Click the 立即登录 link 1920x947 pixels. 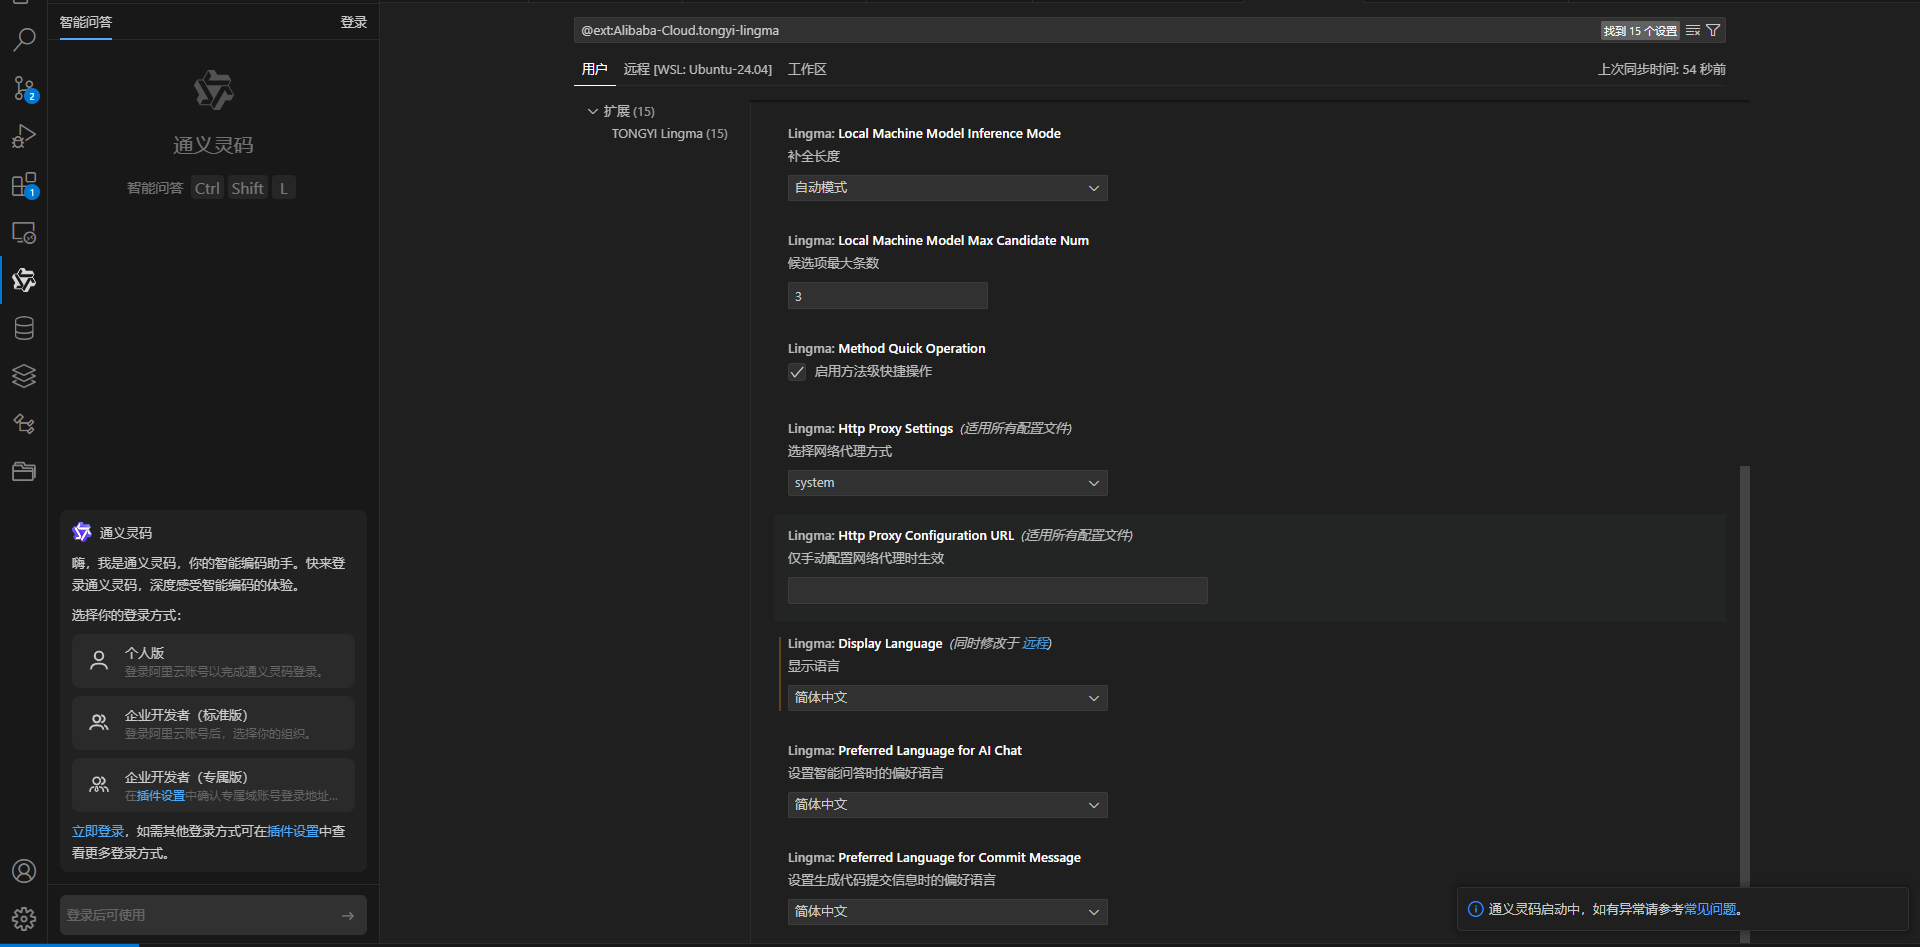(x=98, y=832)
